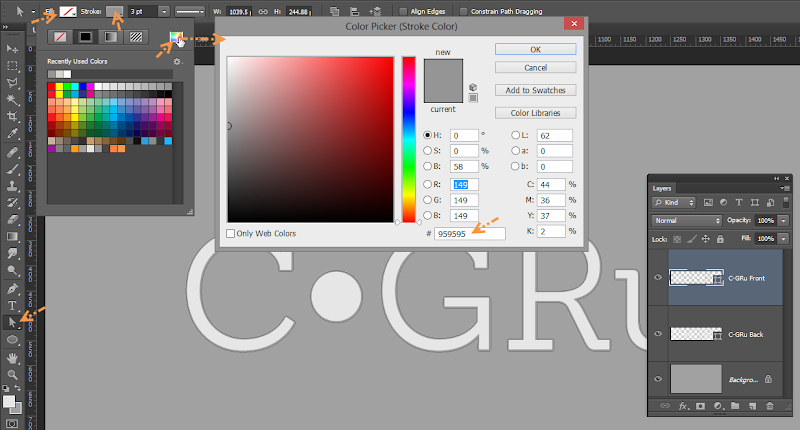The height and width of the screenshot is (430, 800).
Task: Select the Hand tool
Action: click(12, 358)
